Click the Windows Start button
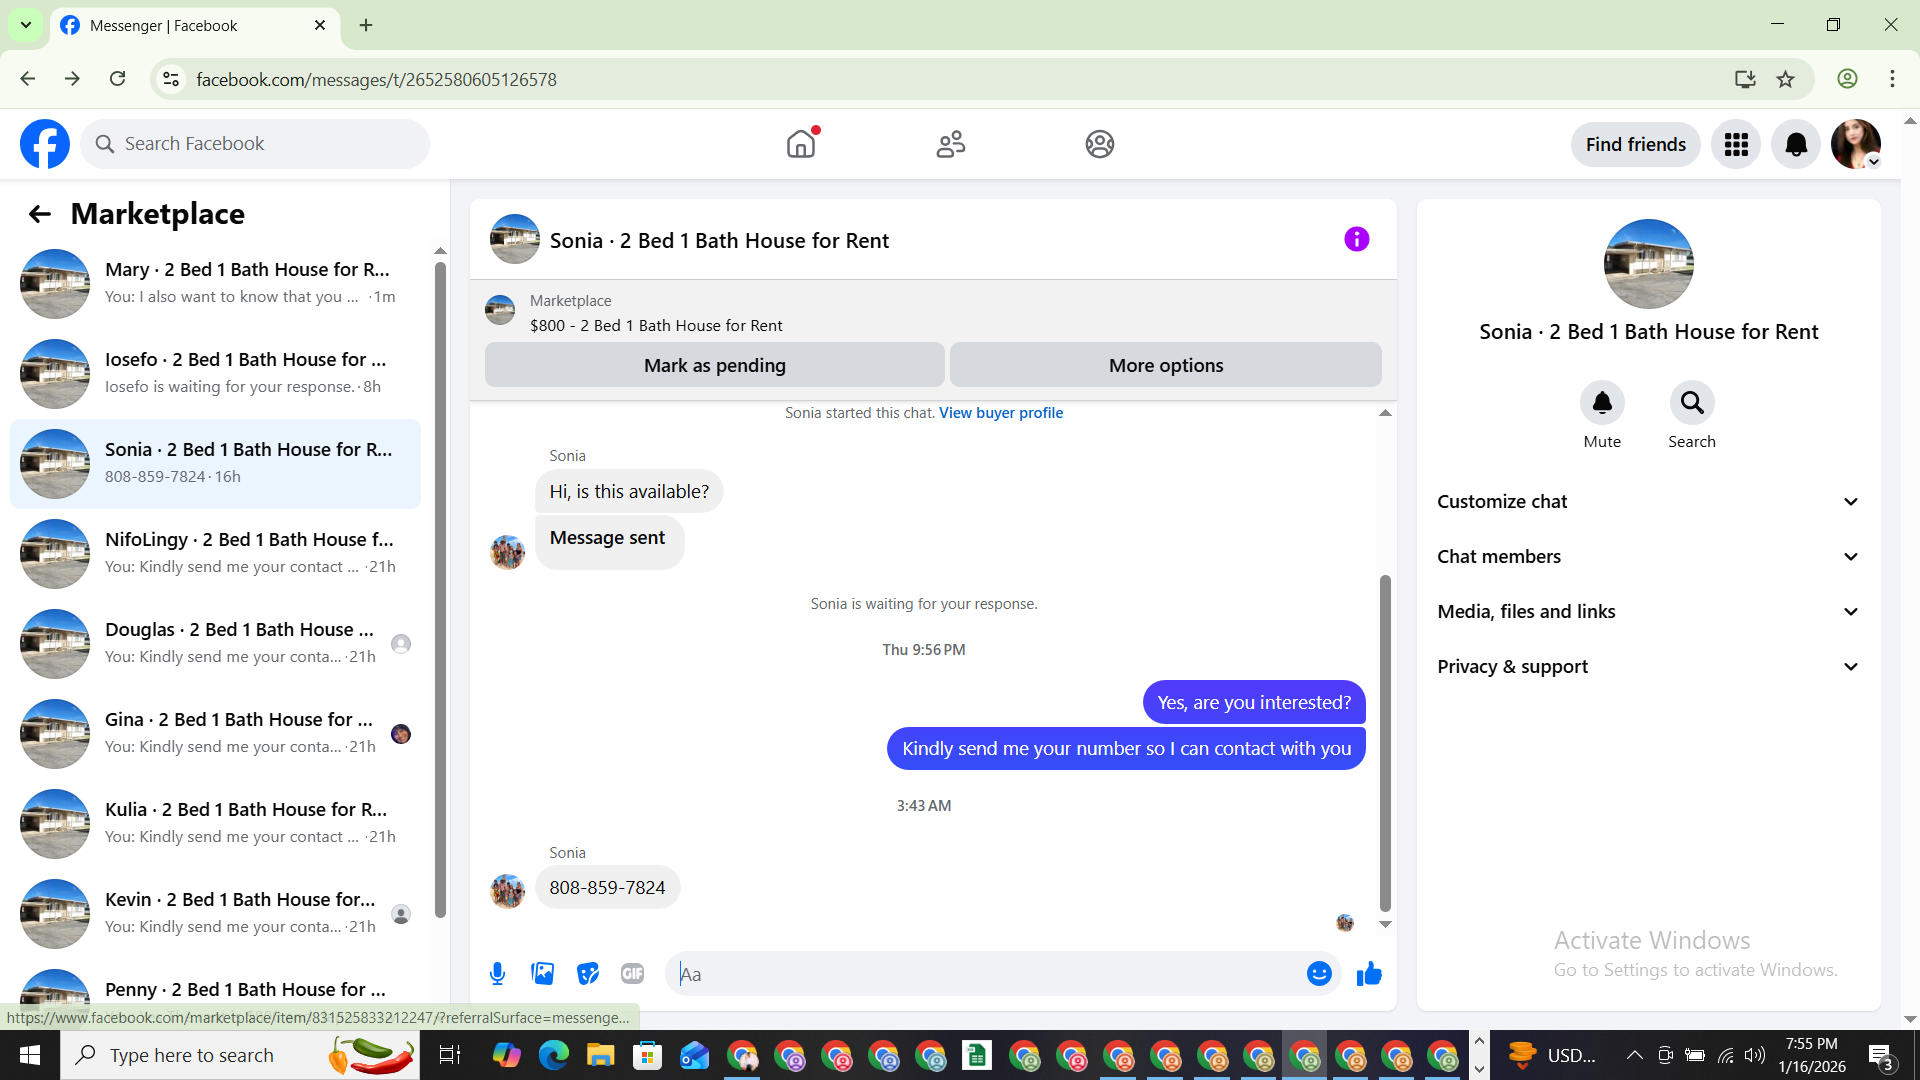1920x1080 pixels. (x=29, y=1055)
